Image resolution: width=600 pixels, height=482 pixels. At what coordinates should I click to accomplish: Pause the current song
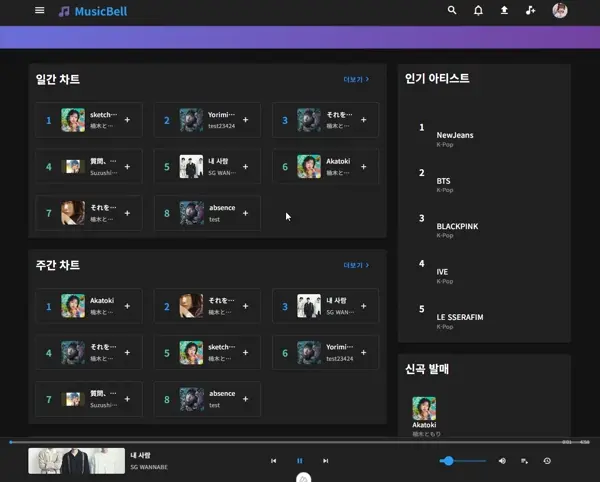click(x=299, y=461)
